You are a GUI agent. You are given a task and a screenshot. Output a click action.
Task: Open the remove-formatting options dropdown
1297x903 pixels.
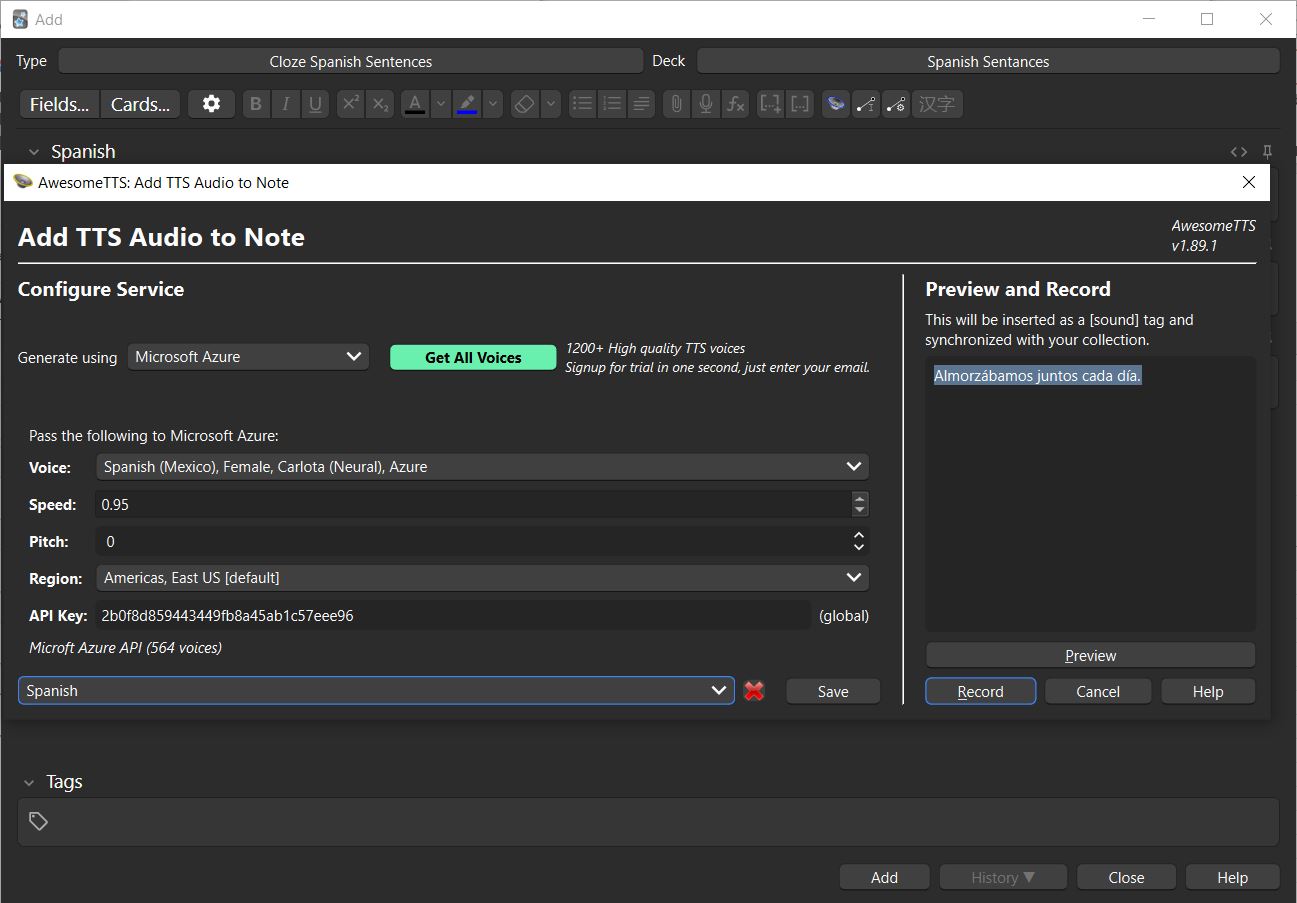(x=550, y=104)
